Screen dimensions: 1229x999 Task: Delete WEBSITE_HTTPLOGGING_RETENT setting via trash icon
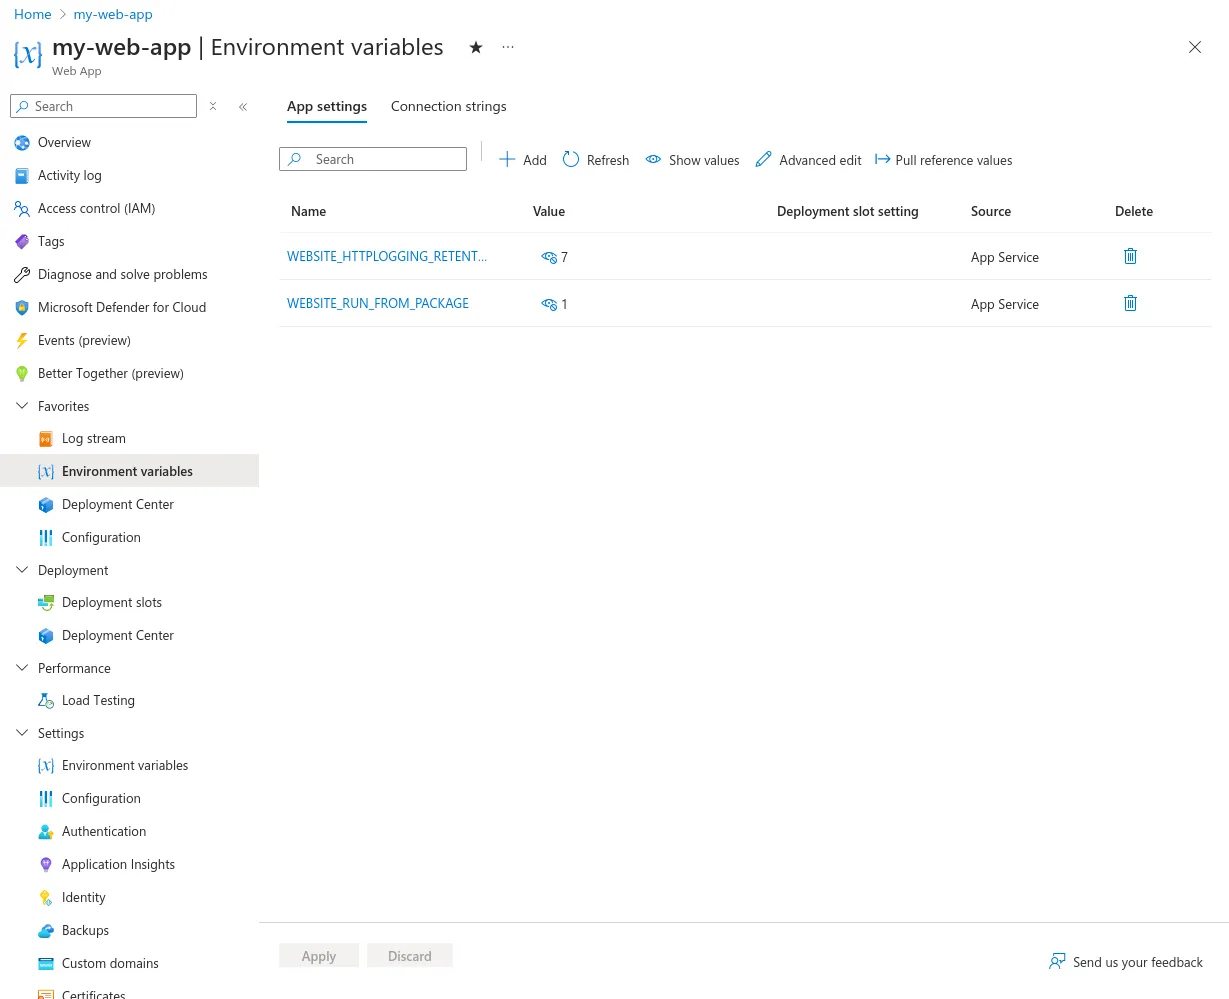(1130, 256)
